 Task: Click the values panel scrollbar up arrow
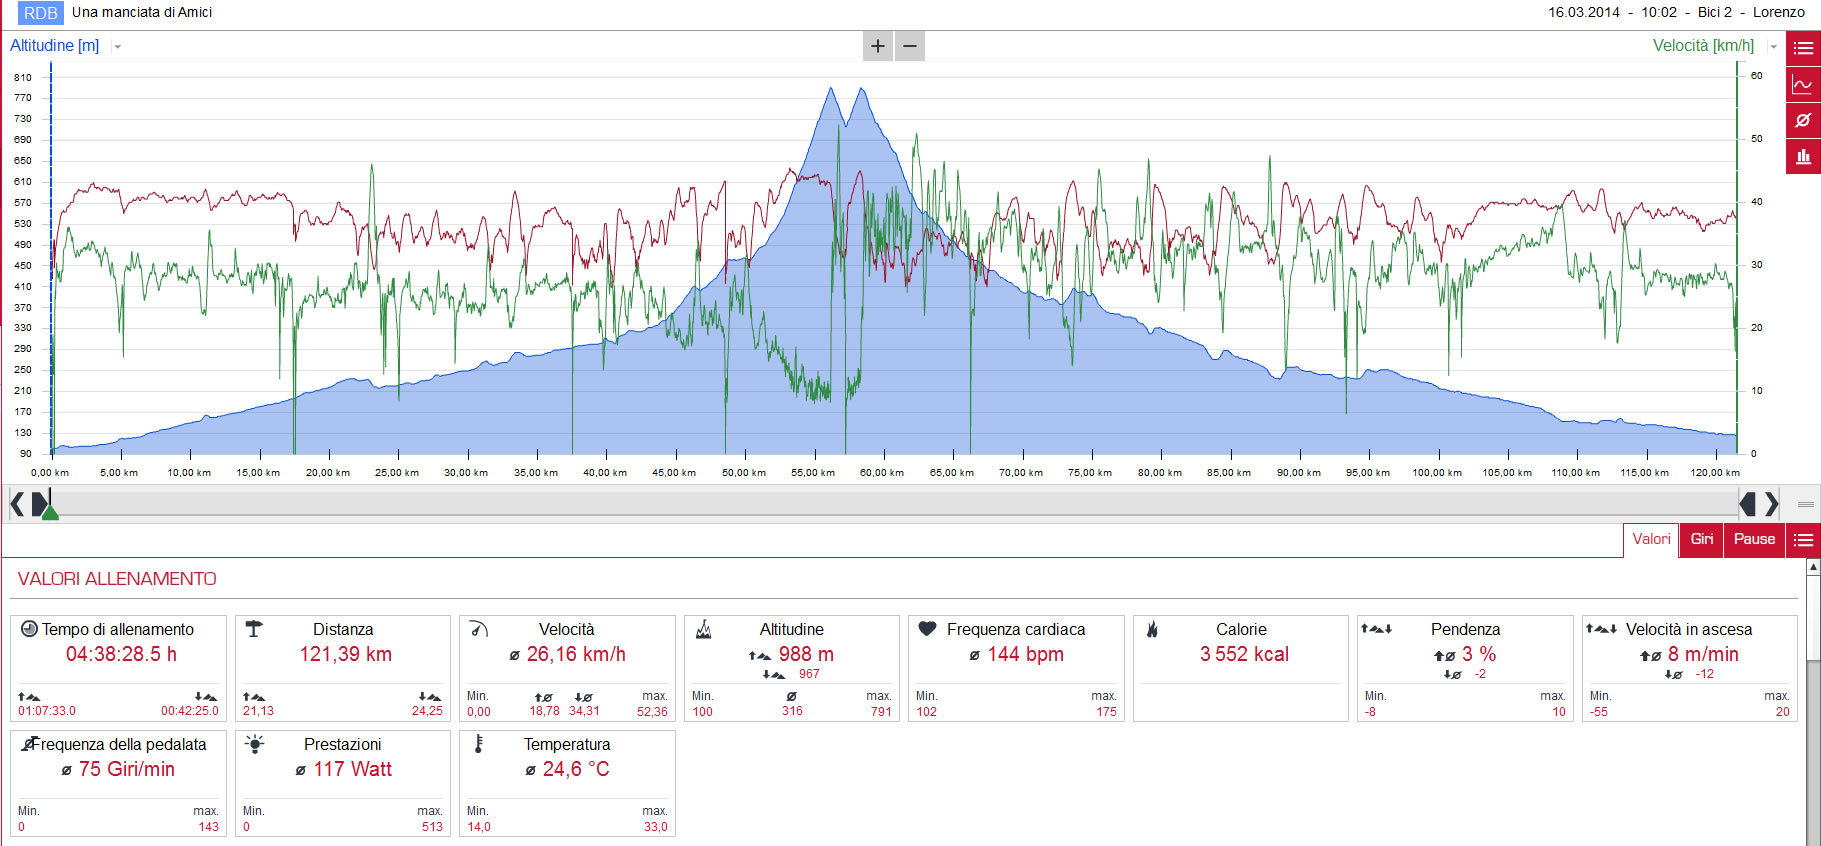pyautogui.click(x=1813, y=567)
